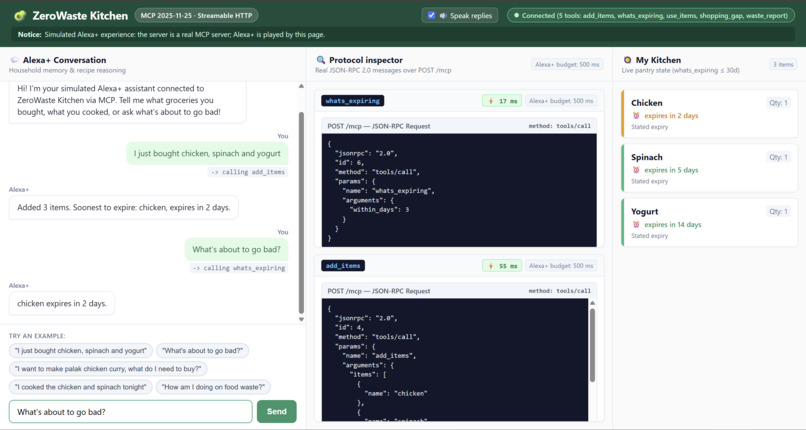Click the add_items JSON request code block
The width and height of the screenshot is (806, 430).
pos(455,360)
